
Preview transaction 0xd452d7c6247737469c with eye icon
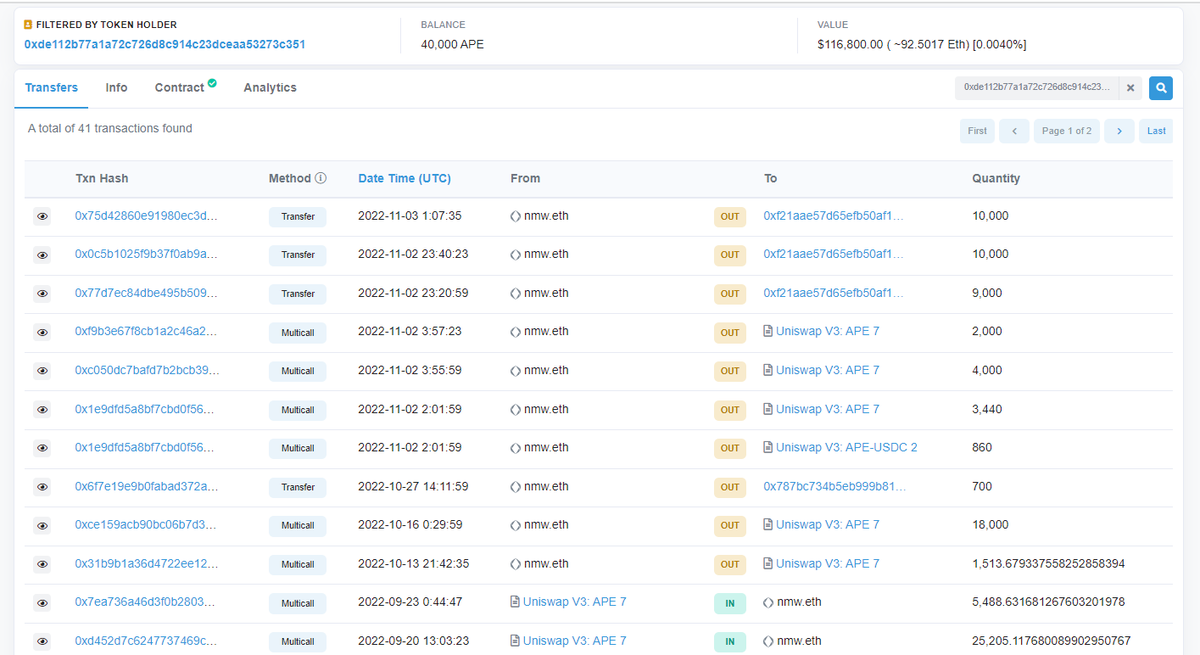pos(42,641)
